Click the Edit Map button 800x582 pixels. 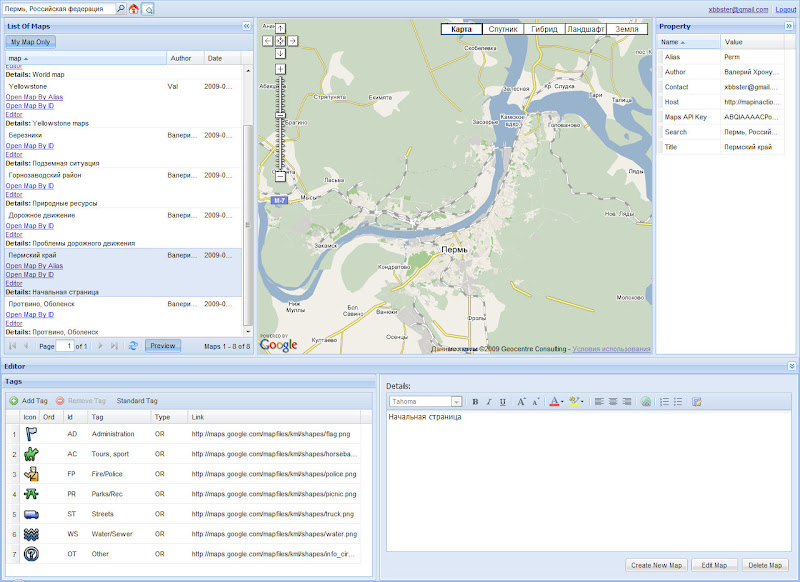(x=714, y=565)
